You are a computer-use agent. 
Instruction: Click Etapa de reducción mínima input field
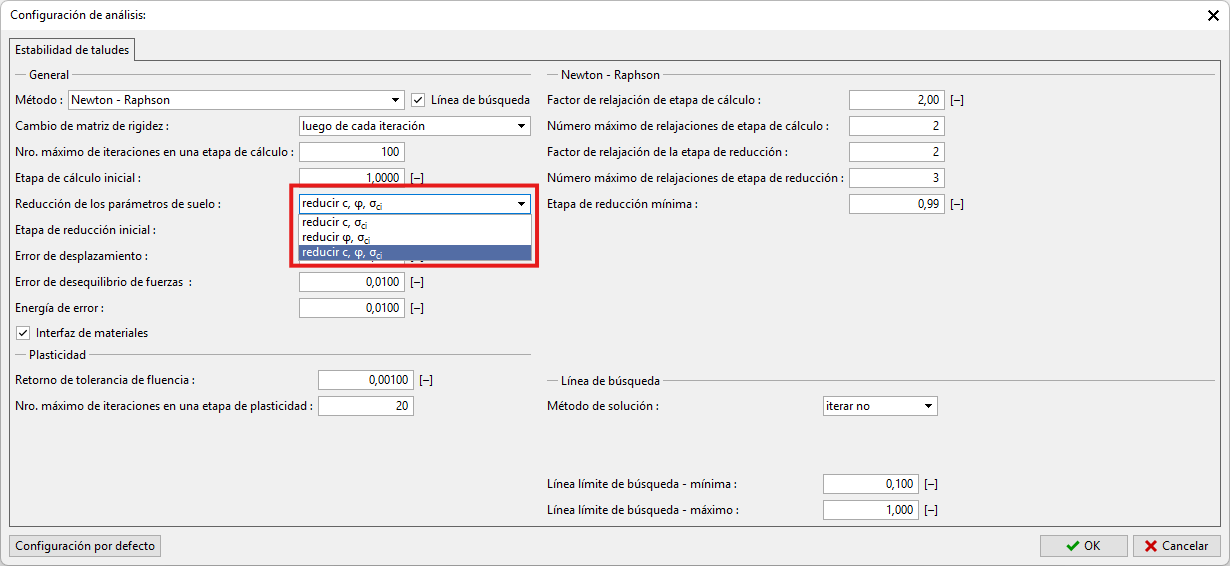pos(896,204)
